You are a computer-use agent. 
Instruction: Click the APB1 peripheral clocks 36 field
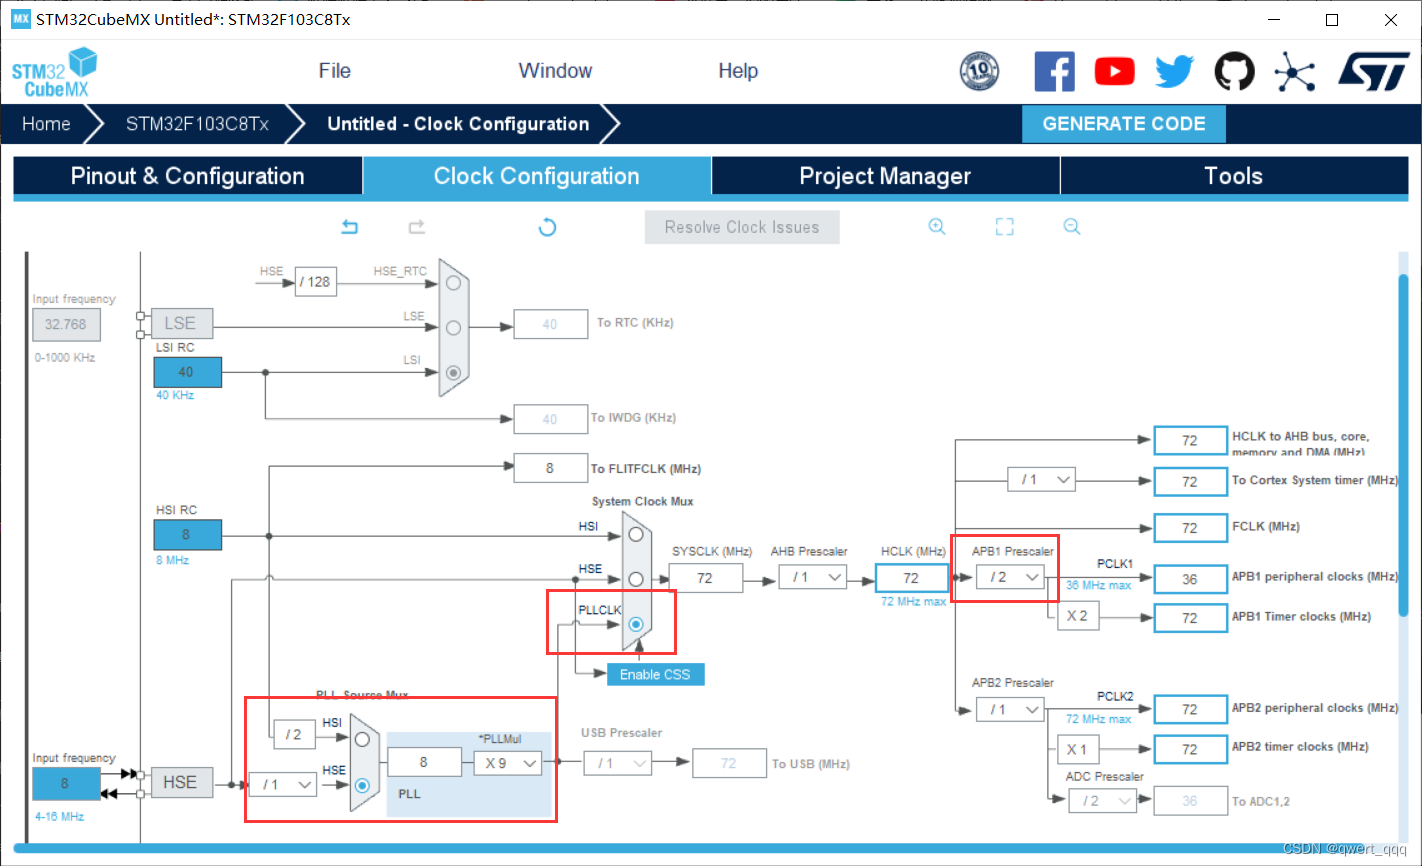[x=1190, y=579]
